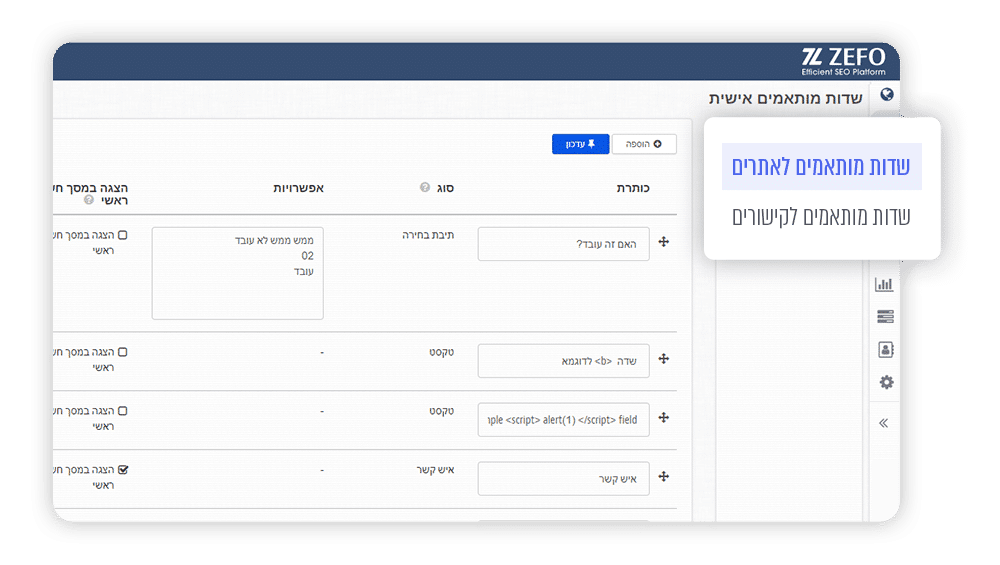Edit title field איש קשר
The height and width of the screenshot is (565, 1000).
click(x=564, y=478)
